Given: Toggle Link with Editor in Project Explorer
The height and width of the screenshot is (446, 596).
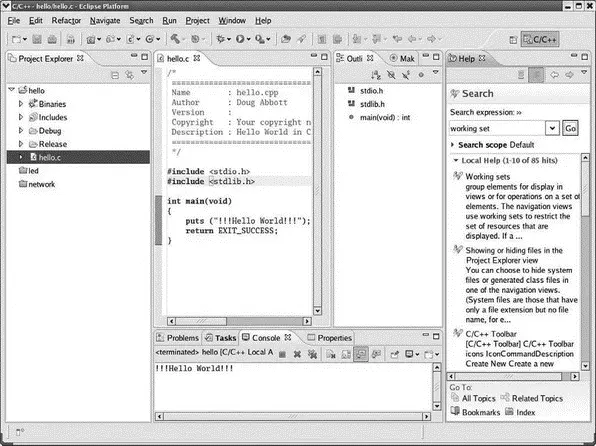Looking at the screenshot, I should pos(130,75).
